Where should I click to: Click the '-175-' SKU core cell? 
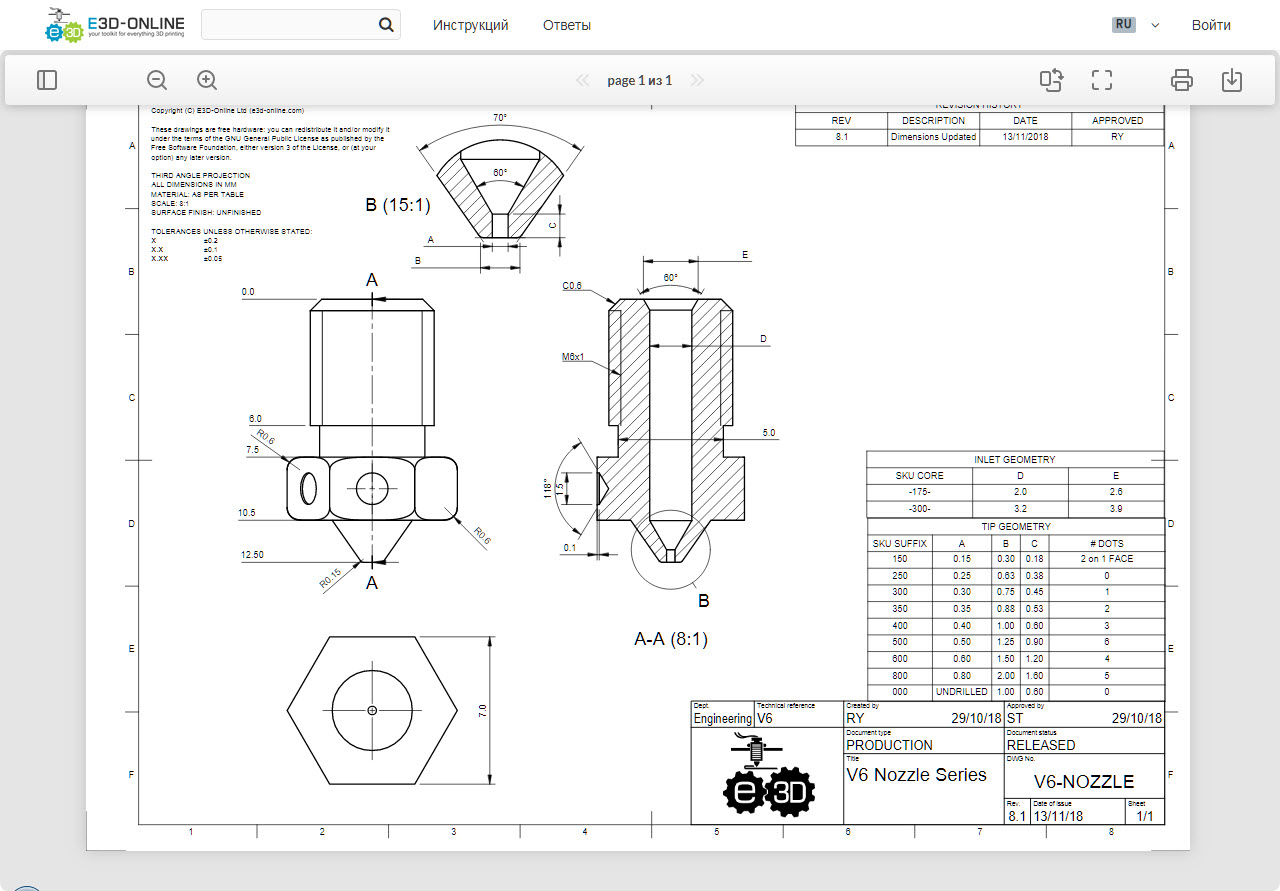(x=919, y=492)
